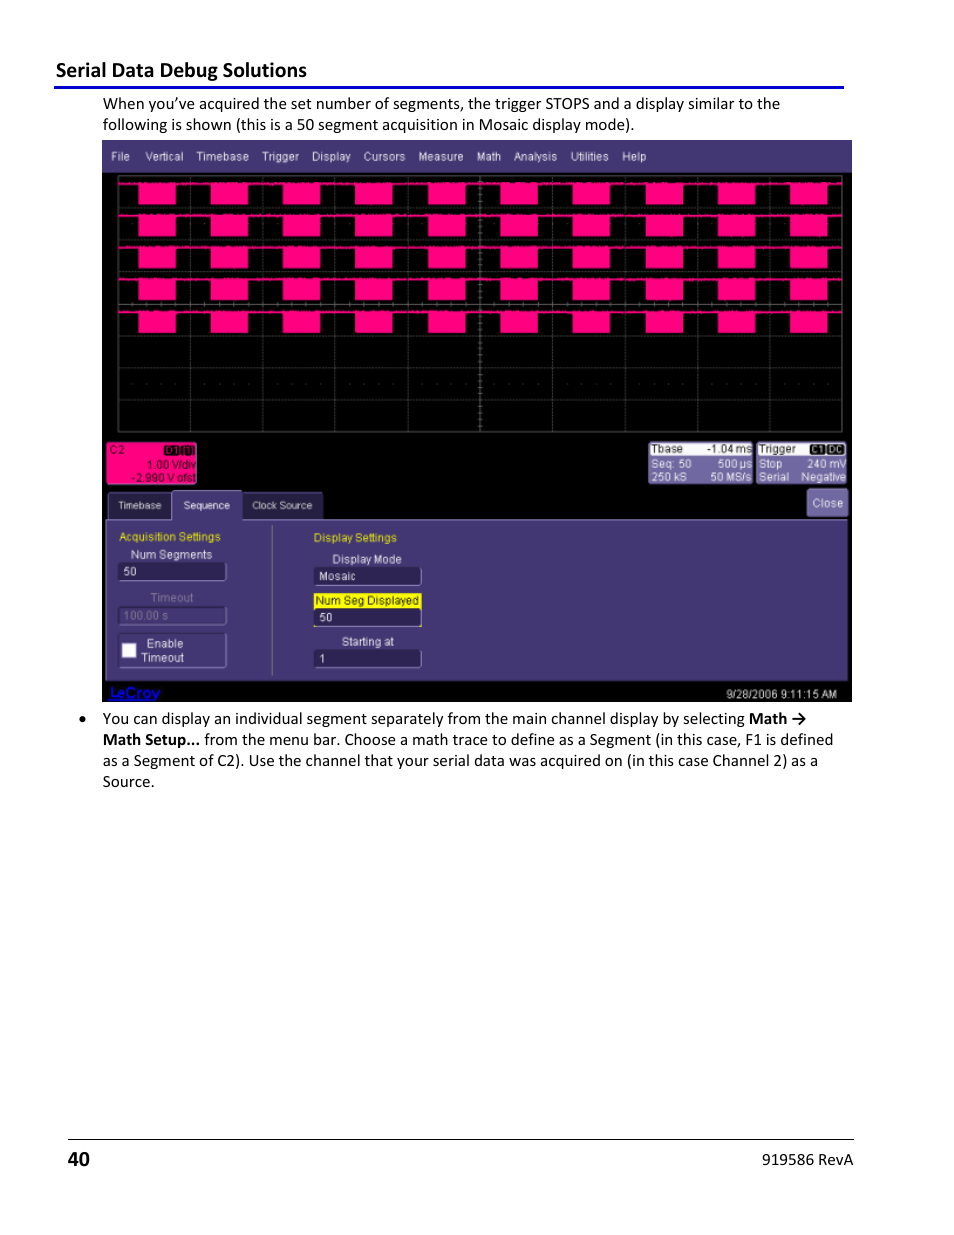The height and width of the screenshot is (1235, 954).
Task: Open the Help menu
Action: coord(634,157)
